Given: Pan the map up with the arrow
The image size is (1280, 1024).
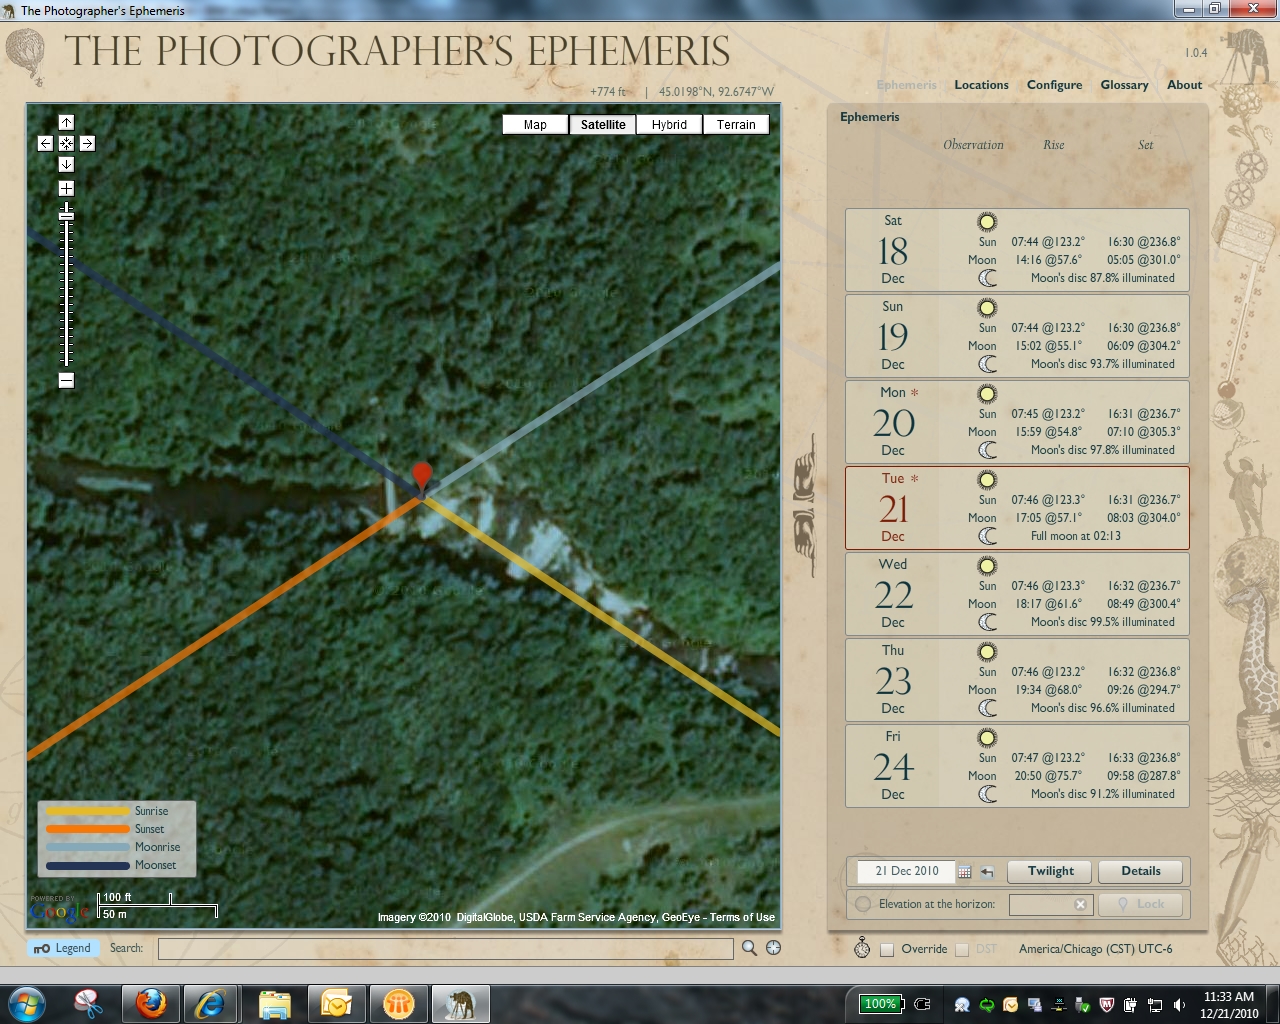Looking at the screenshot, I should 66,122.
